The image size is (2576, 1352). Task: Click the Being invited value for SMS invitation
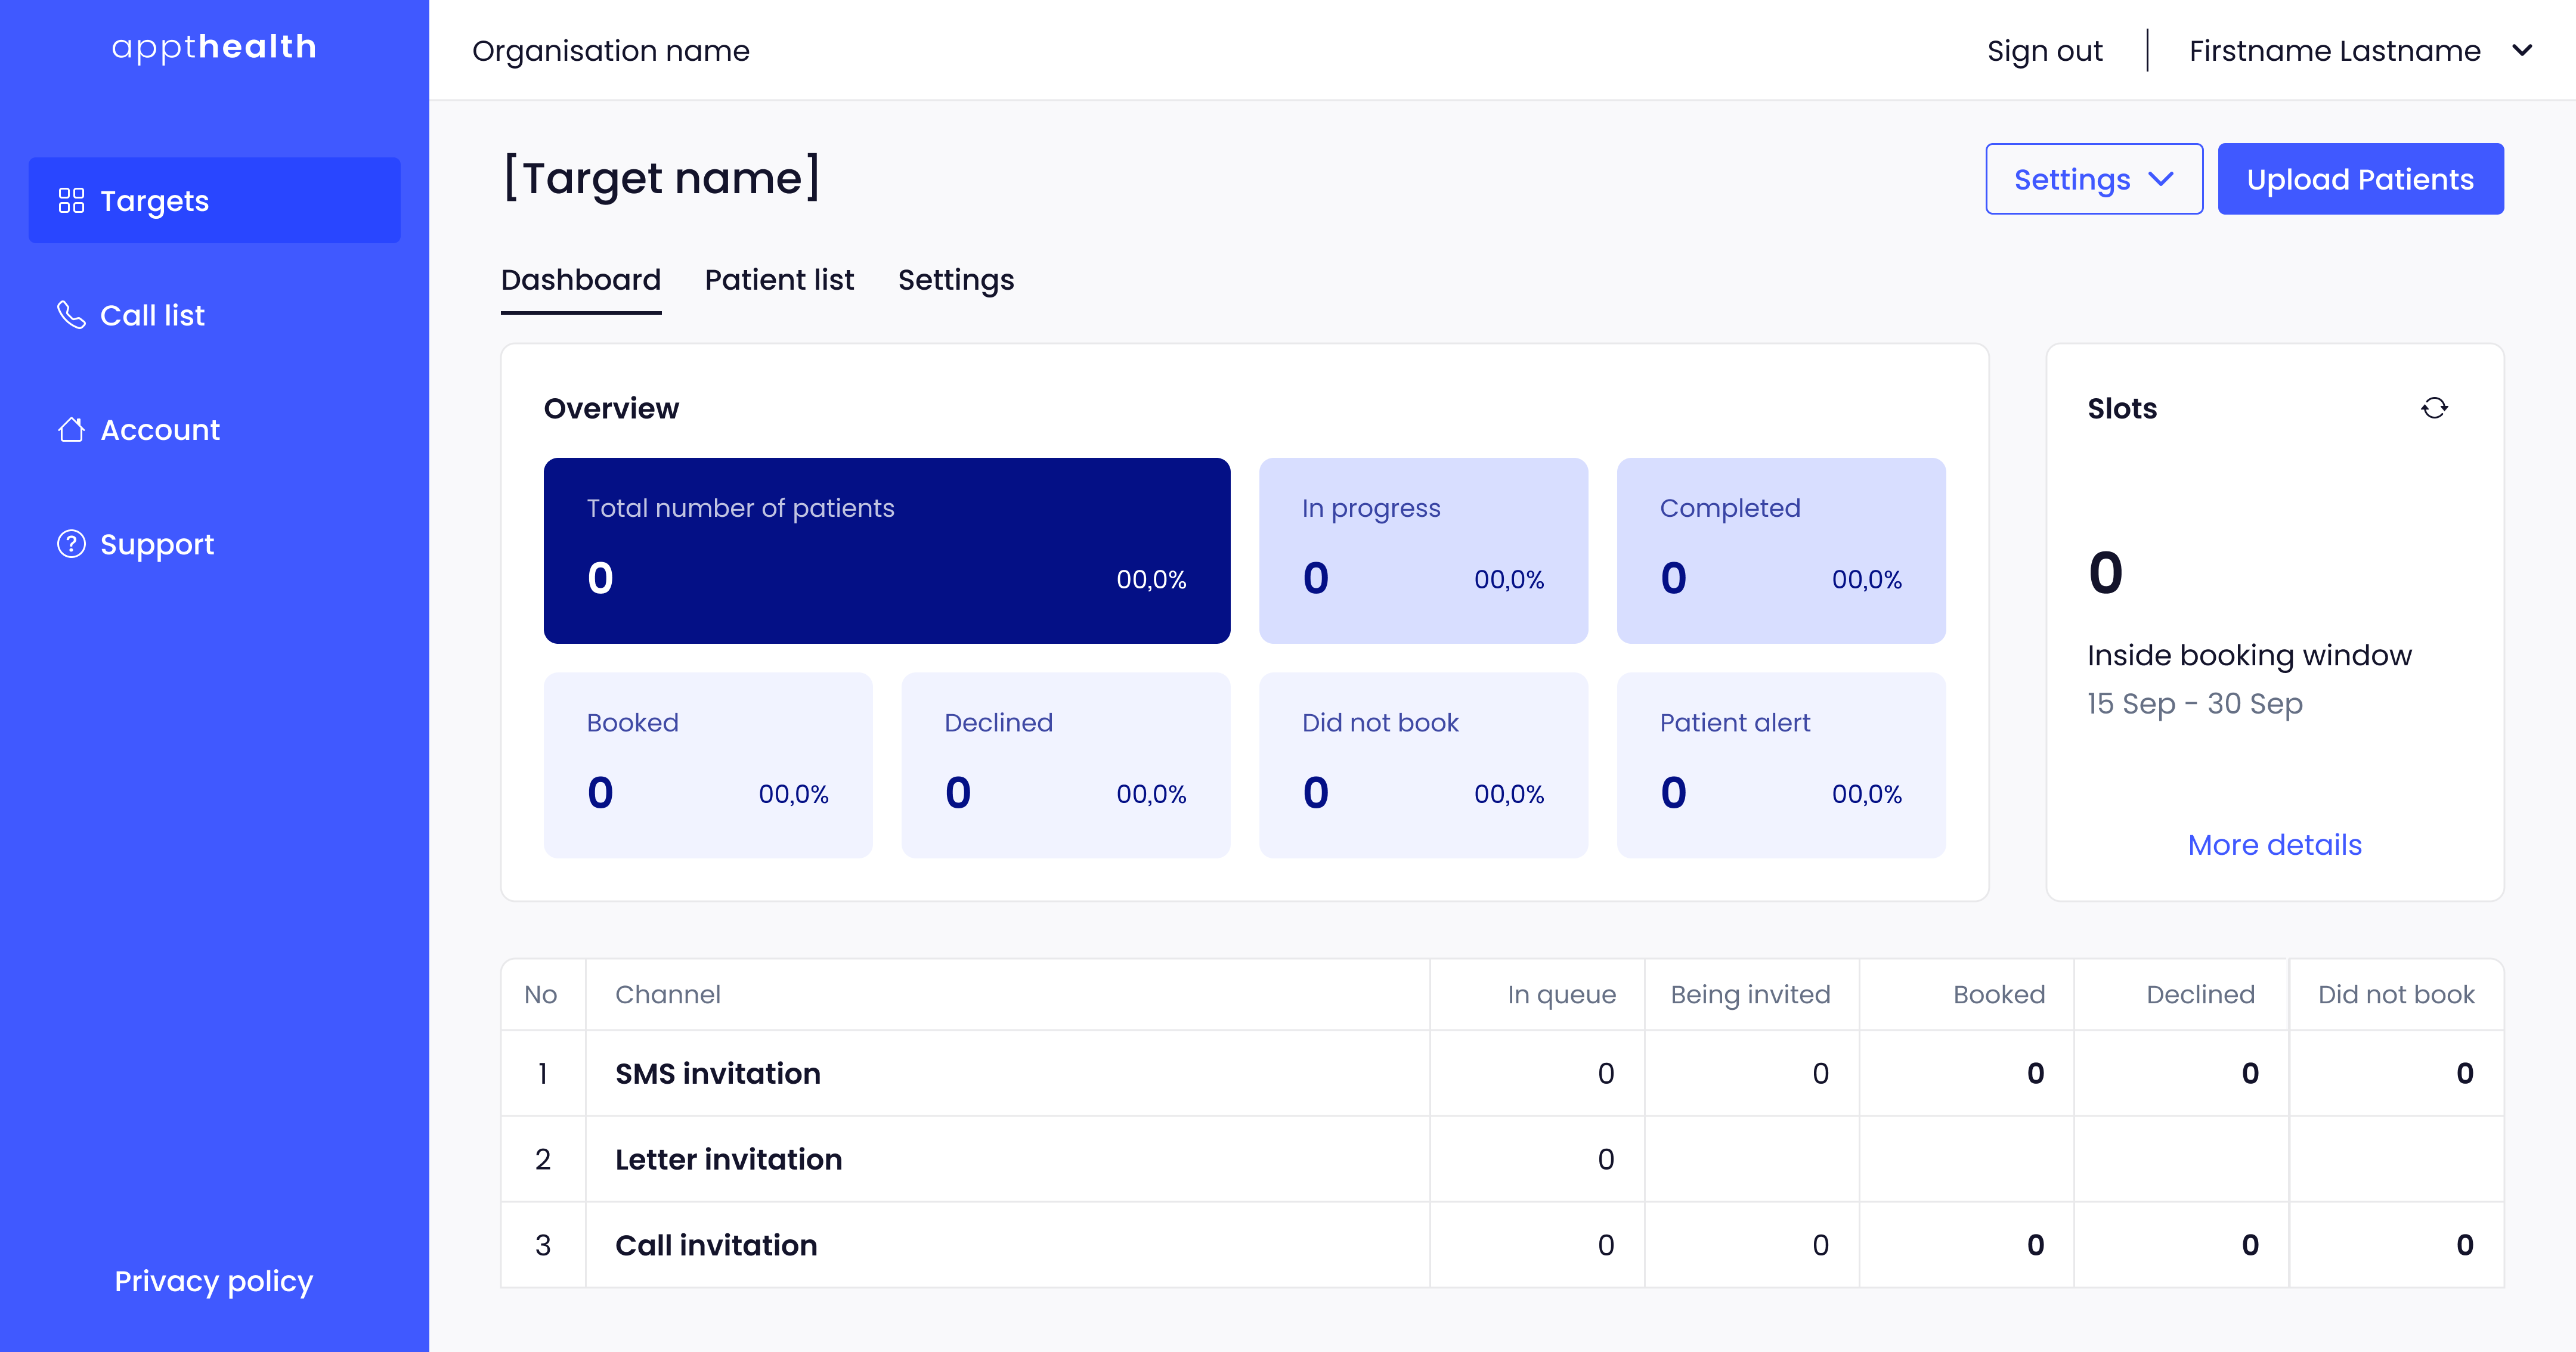pos(1820,1073)
